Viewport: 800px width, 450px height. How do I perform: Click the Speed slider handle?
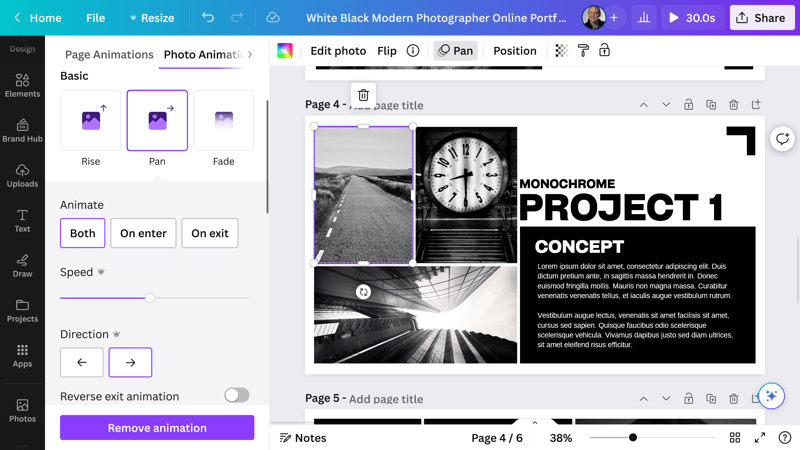click(149, 297)
